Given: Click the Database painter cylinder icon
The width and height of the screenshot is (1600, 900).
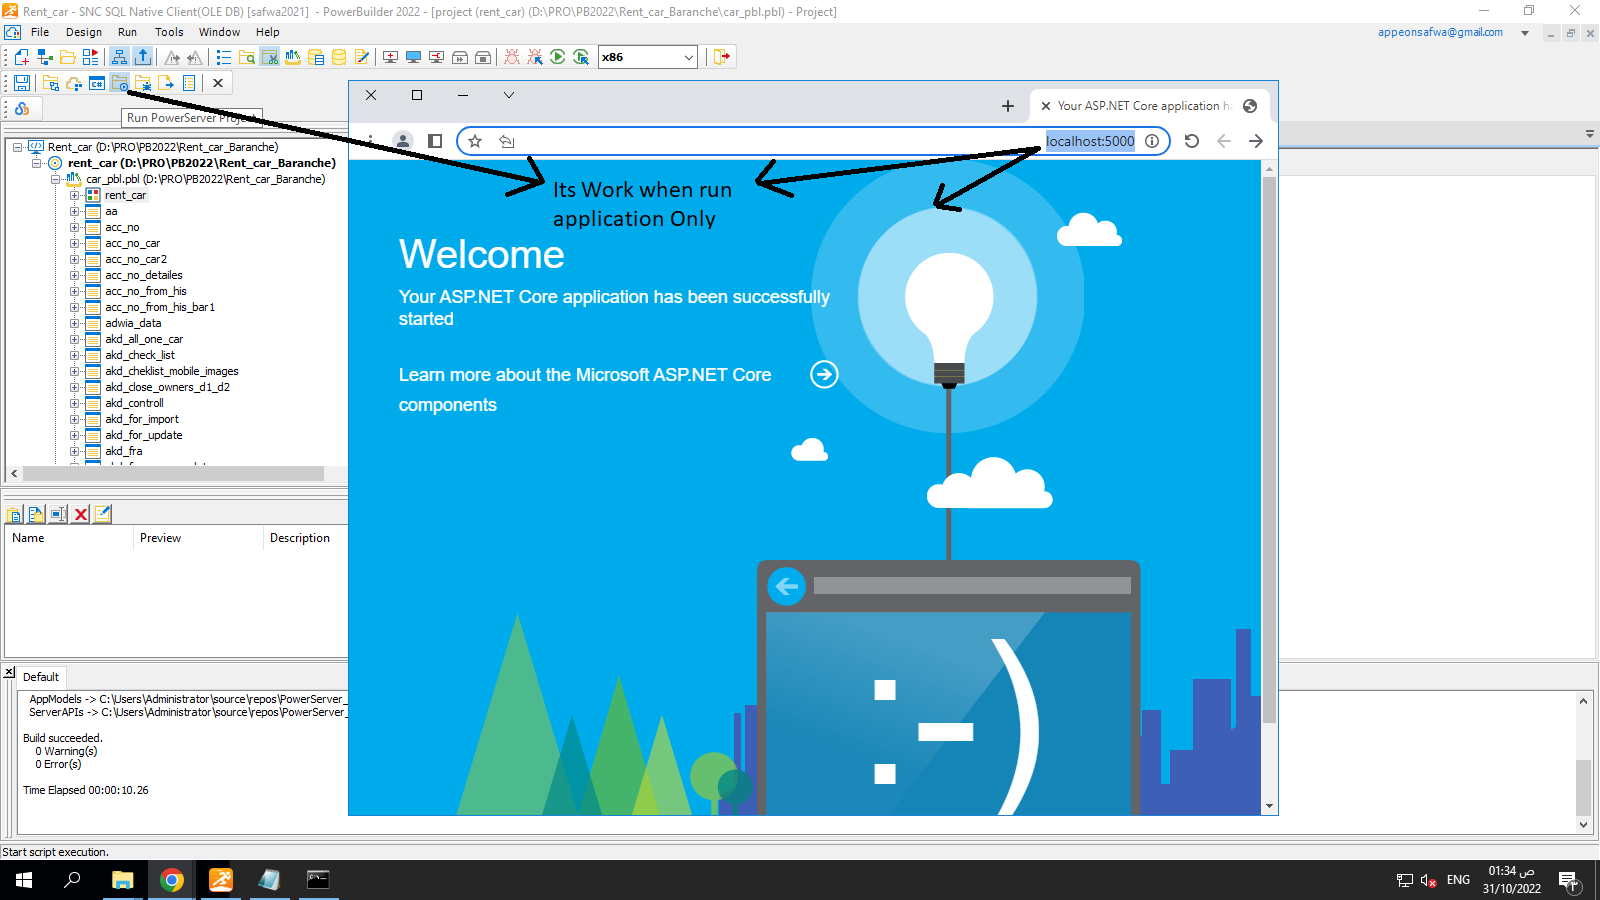Looking at the screenshot, I should click(339, 57).
